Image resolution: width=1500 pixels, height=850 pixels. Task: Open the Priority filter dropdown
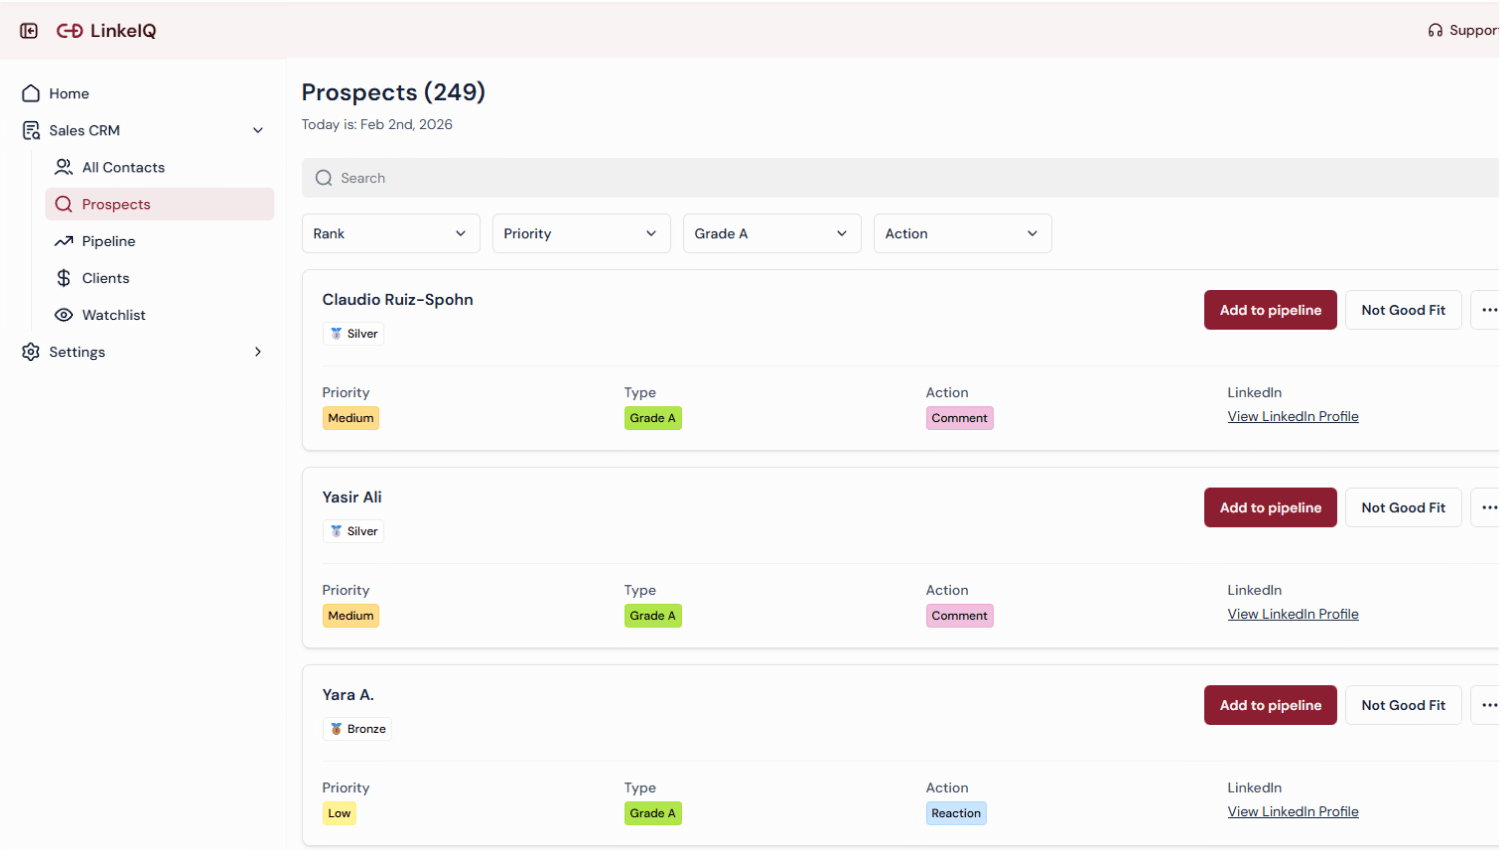581,234
